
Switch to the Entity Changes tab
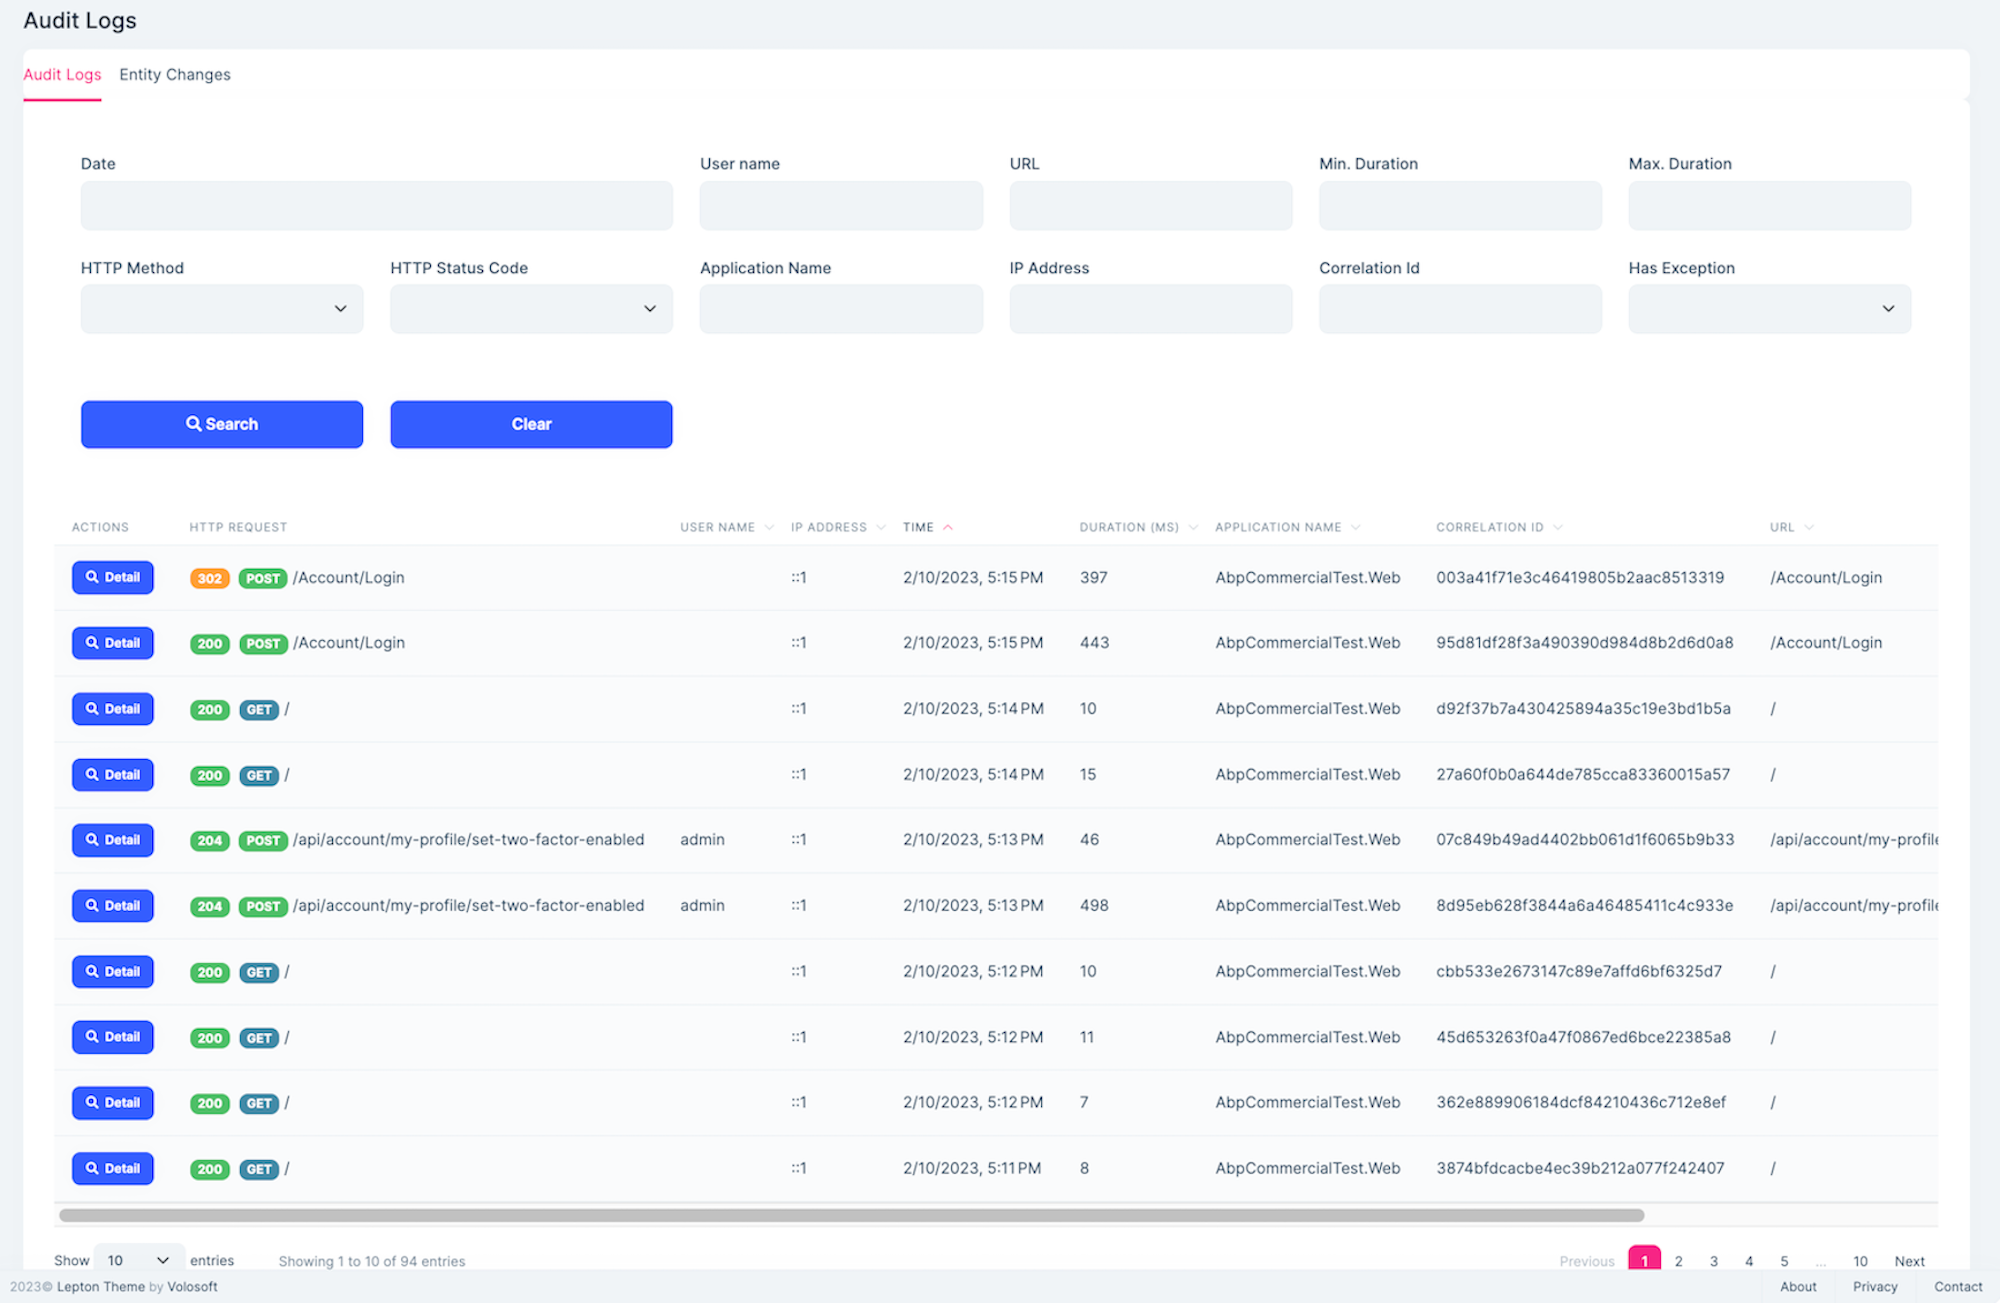[x=174, y=74]
